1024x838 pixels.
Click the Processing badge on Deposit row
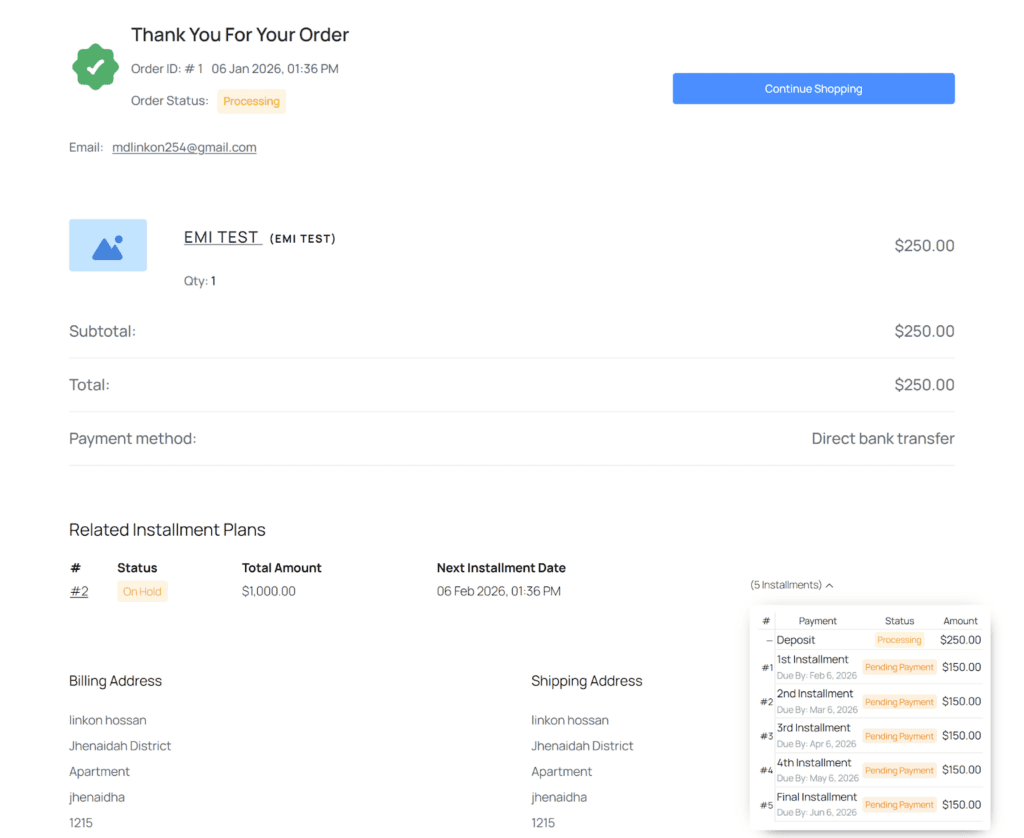click(899, 640)
